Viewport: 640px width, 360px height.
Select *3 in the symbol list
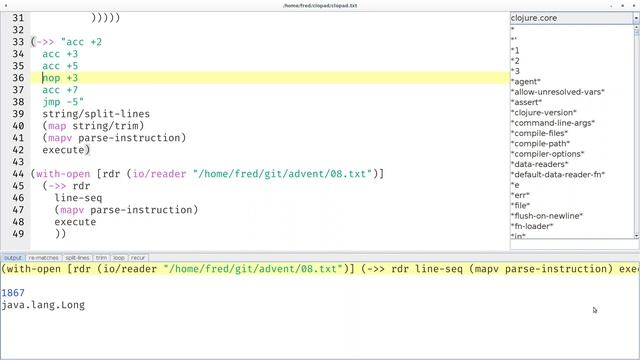(515, 71)
